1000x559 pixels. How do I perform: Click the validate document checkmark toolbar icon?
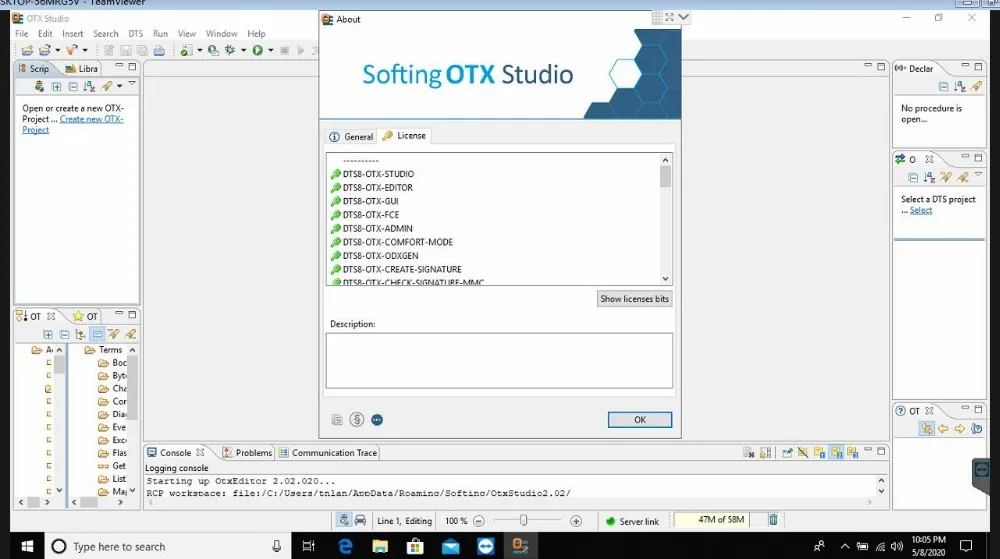[186, 50]
